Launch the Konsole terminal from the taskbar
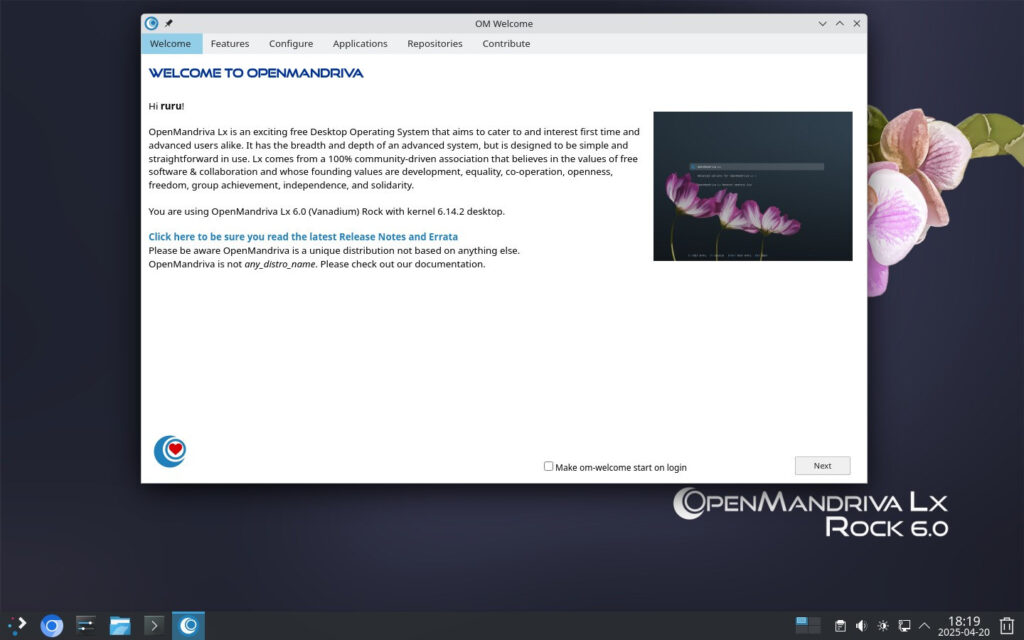The image size is (1024, 640). pyautogui.click(x=154, y=625)
